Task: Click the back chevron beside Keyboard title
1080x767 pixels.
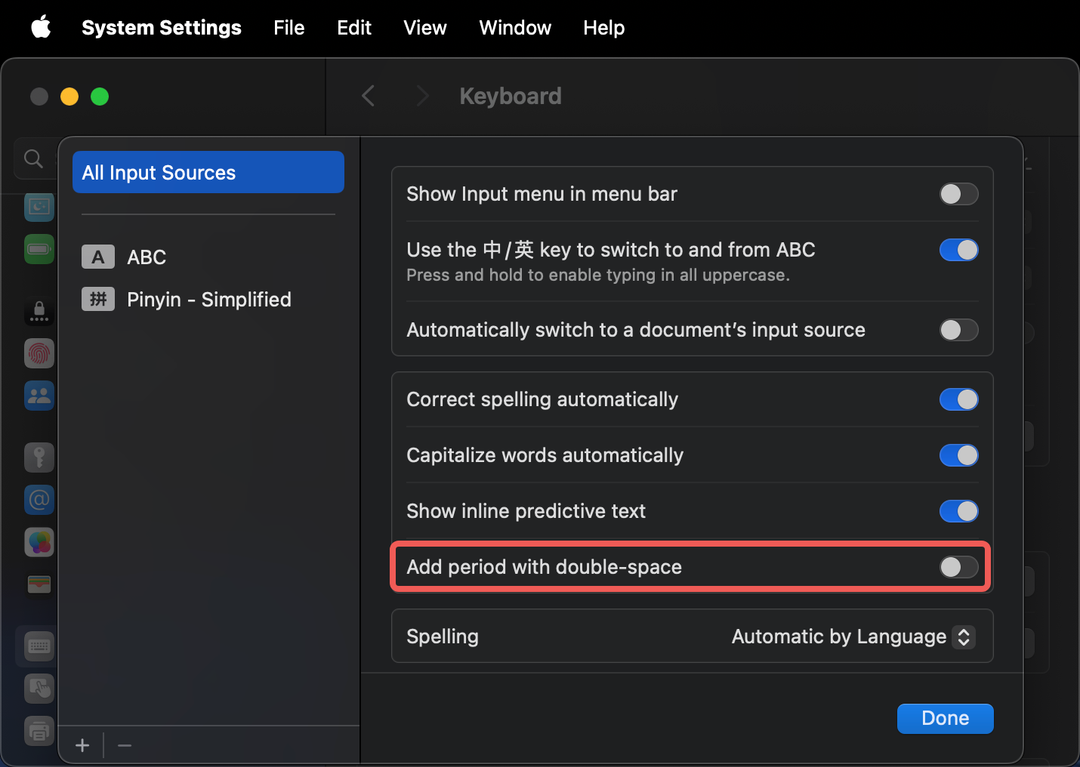Action: click(368, 96)
